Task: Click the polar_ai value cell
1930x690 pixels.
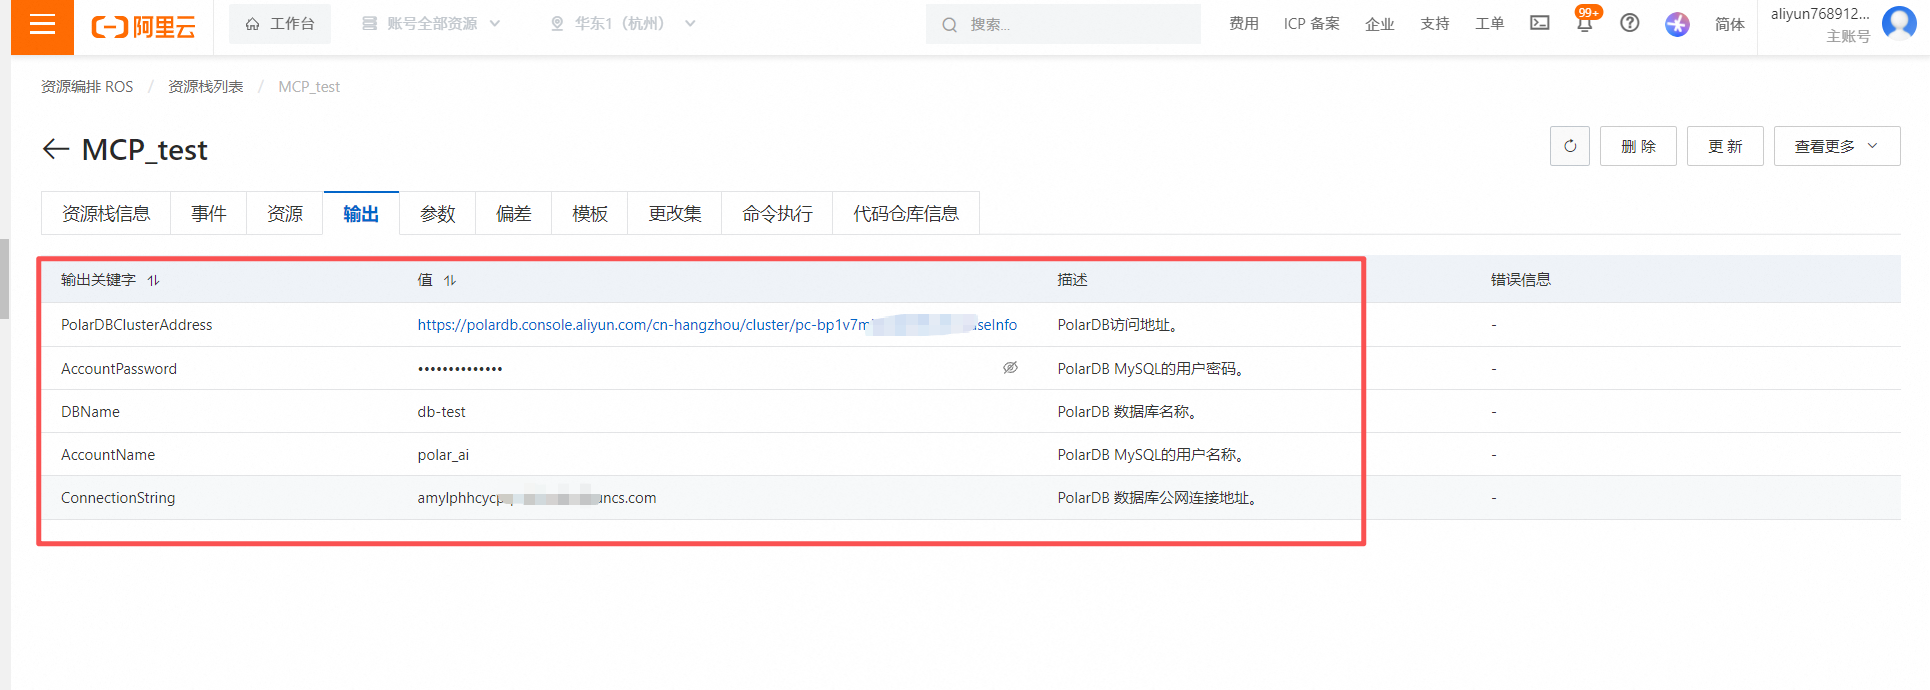Action: 443,455
